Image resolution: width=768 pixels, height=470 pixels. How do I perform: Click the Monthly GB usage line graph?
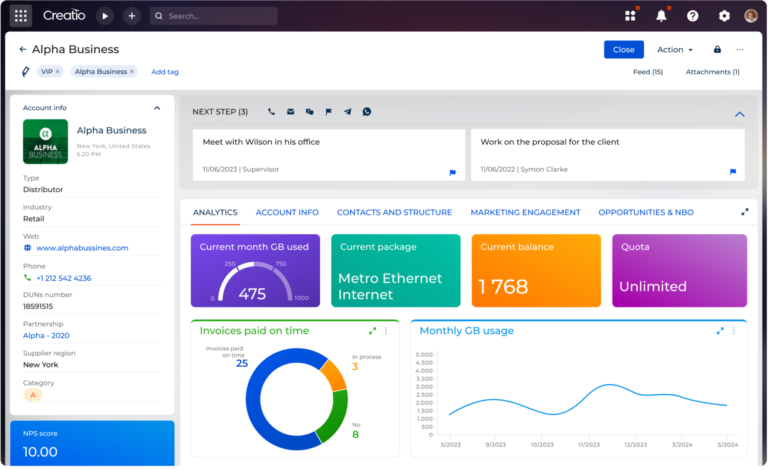click(x=588, y=399)
